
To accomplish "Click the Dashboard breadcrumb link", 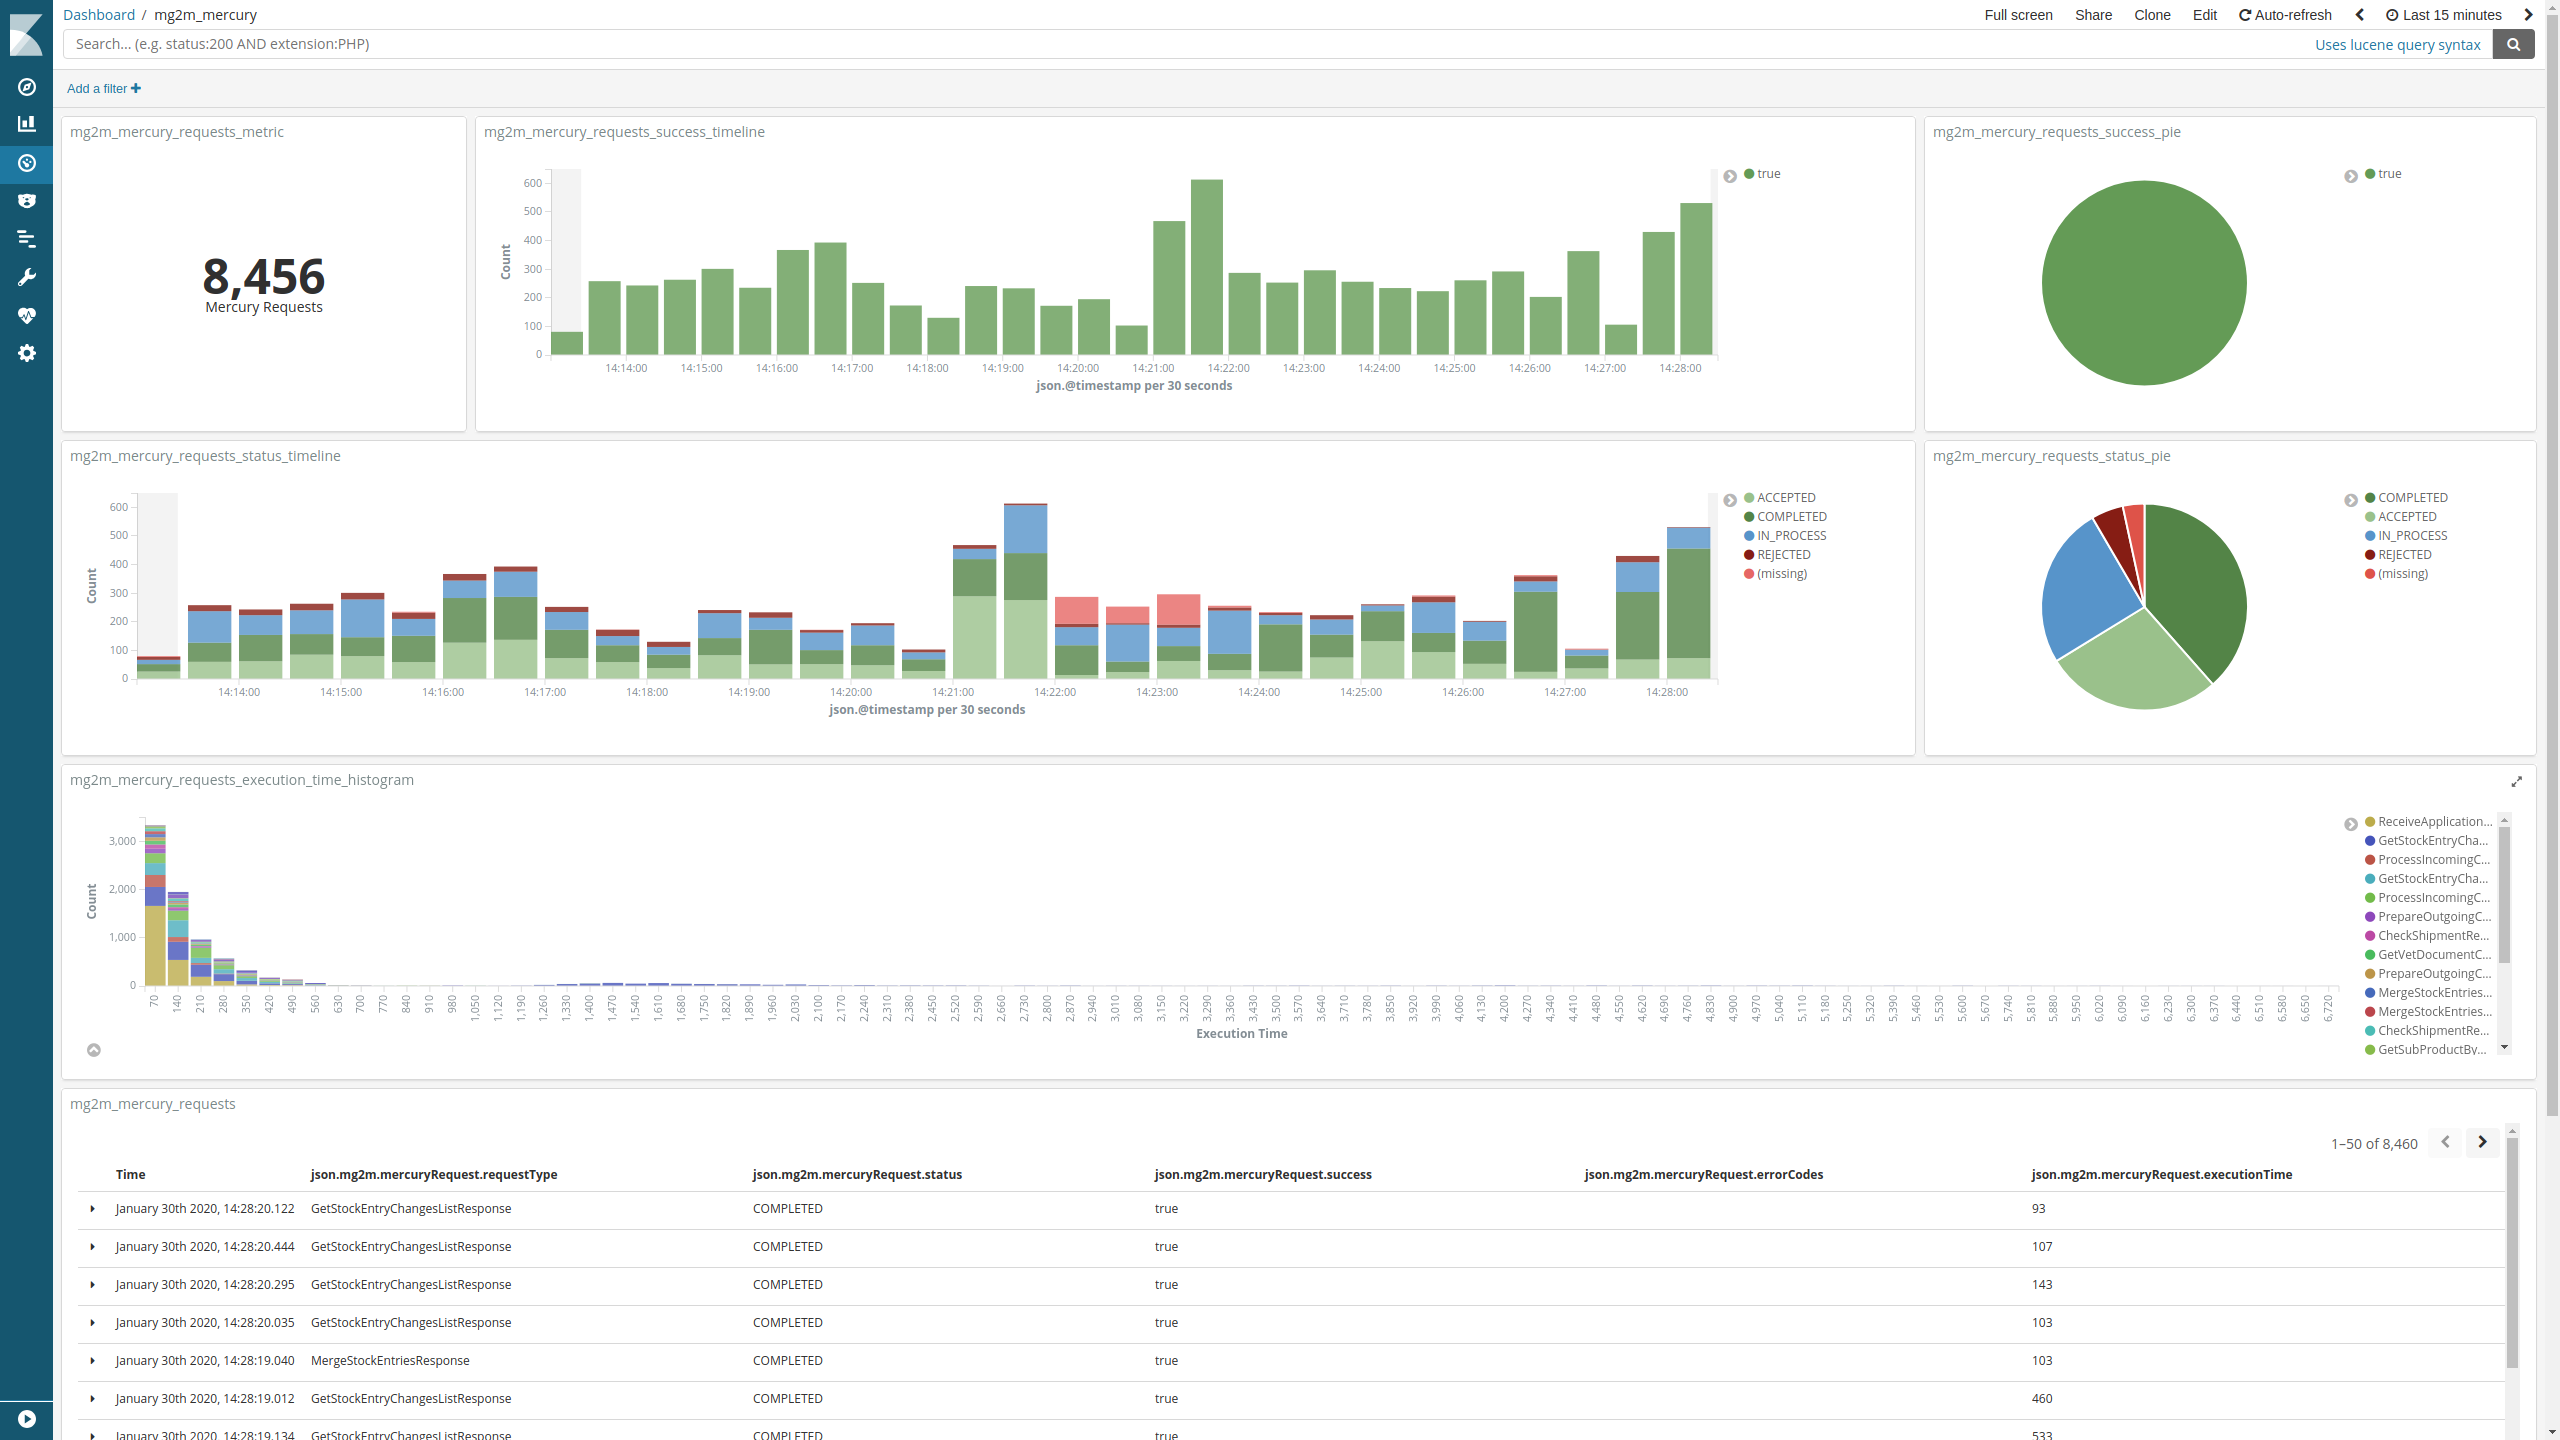I will (98, 14).
